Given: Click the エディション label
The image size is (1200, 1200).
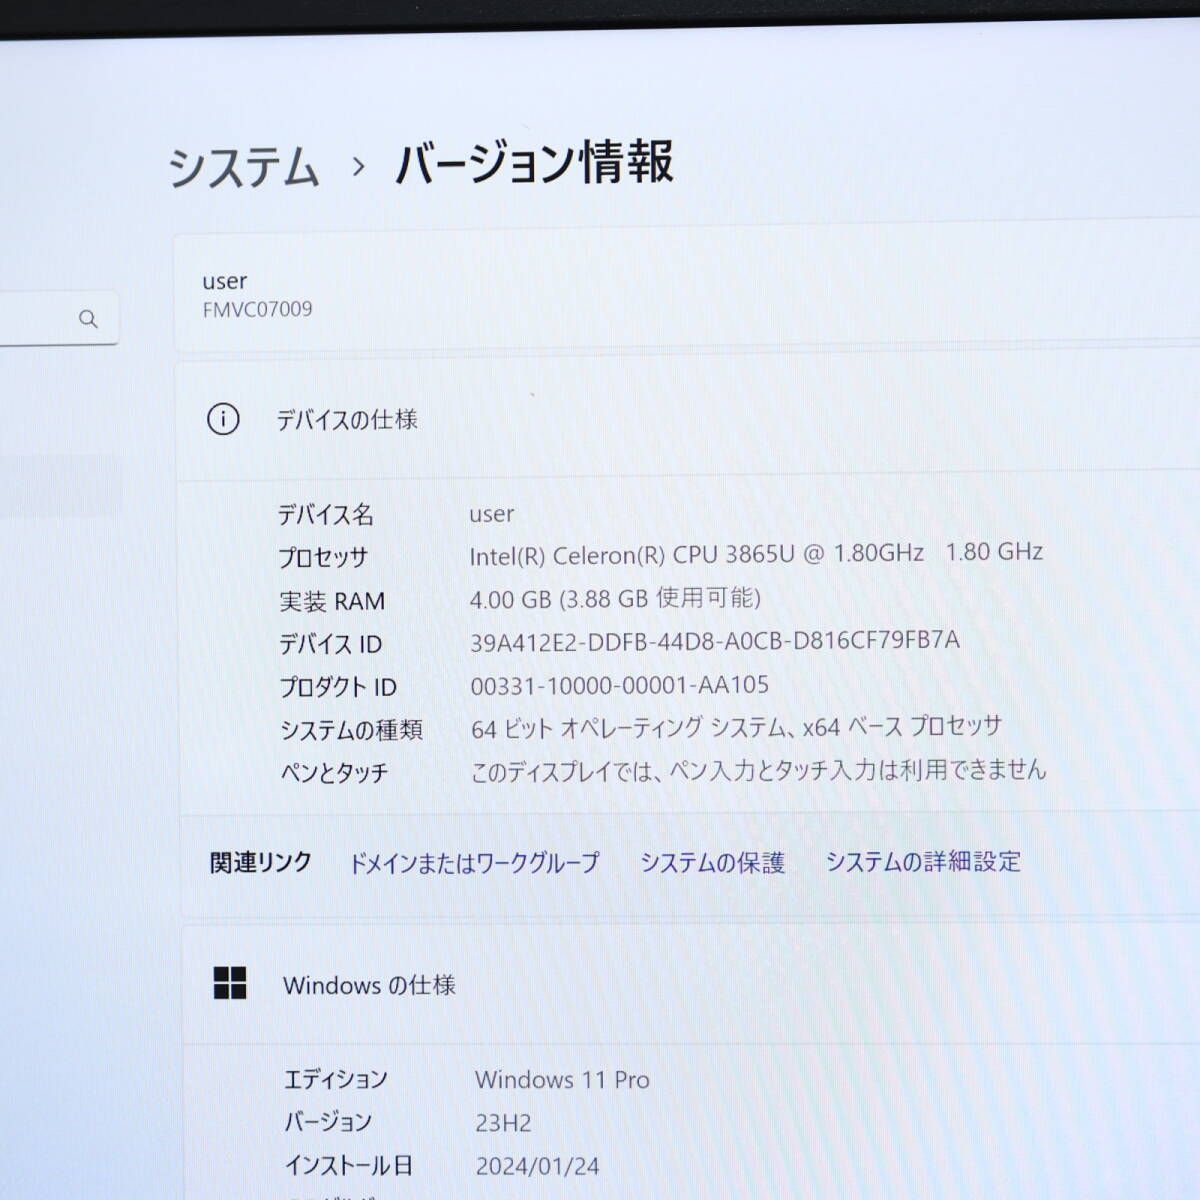Looking at the screenshot, I should click(335, 1080).
